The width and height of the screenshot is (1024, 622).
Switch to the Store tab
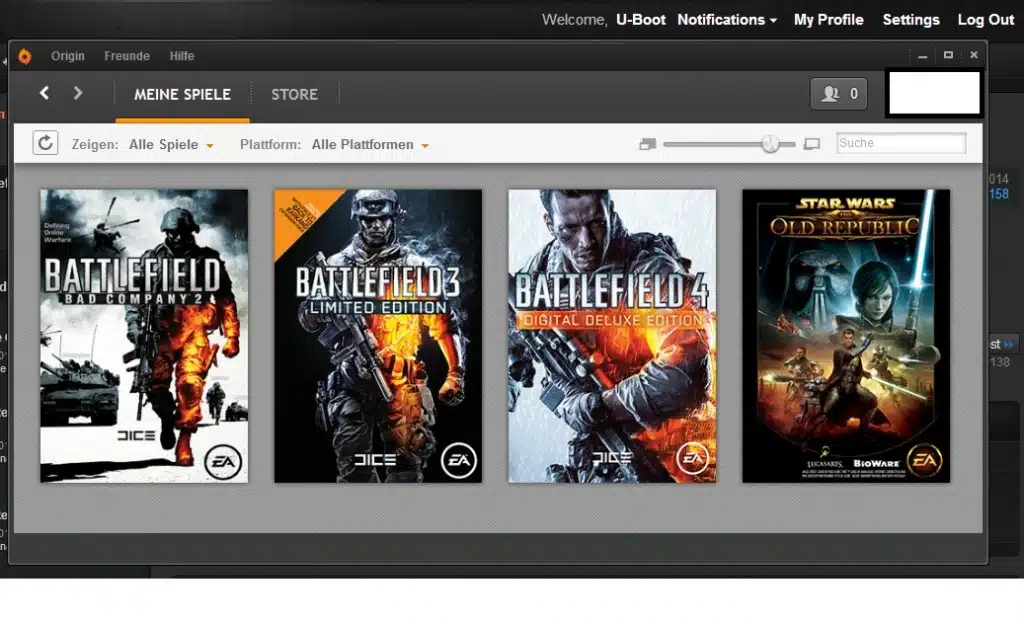pyautogui.click(x=294, y=94)
